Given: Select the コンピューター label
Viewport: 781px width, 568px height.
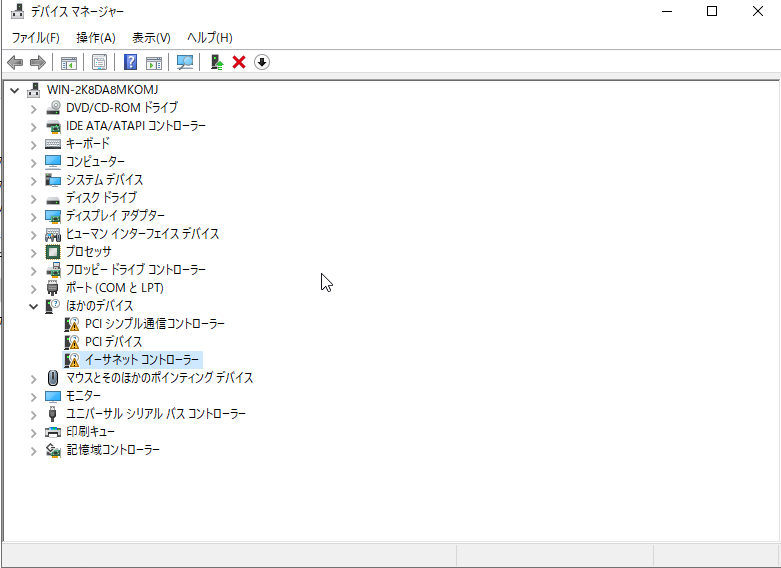Looking at the screenshot, I should point(95,161).
